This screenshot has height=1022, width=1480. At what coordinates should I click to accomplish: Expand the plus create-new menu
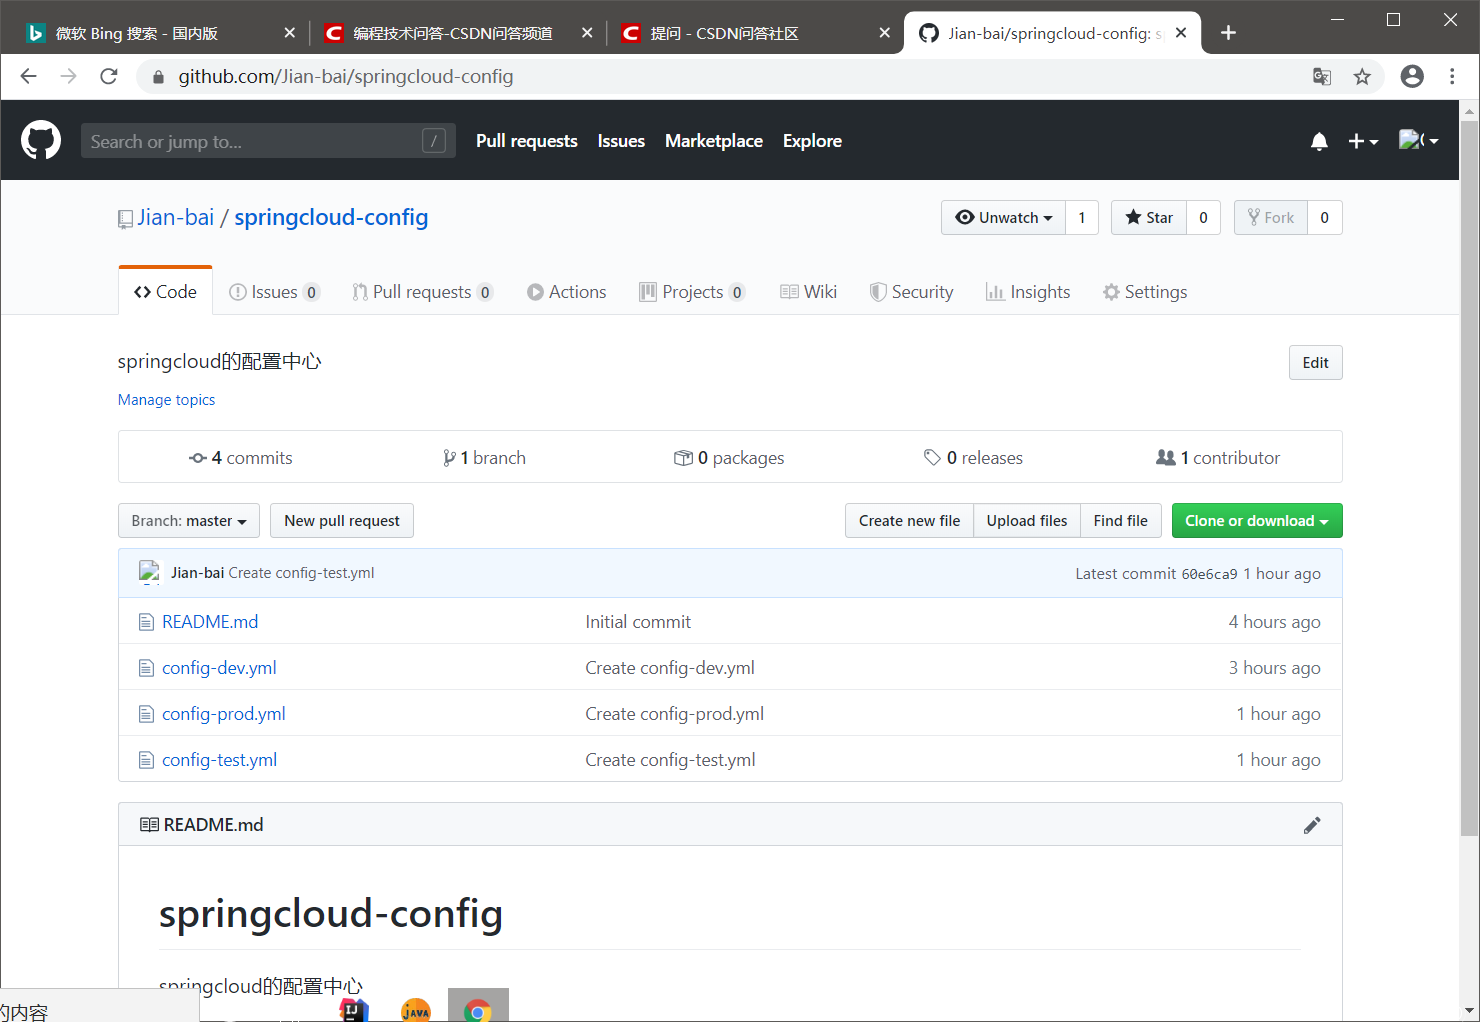1363,141
